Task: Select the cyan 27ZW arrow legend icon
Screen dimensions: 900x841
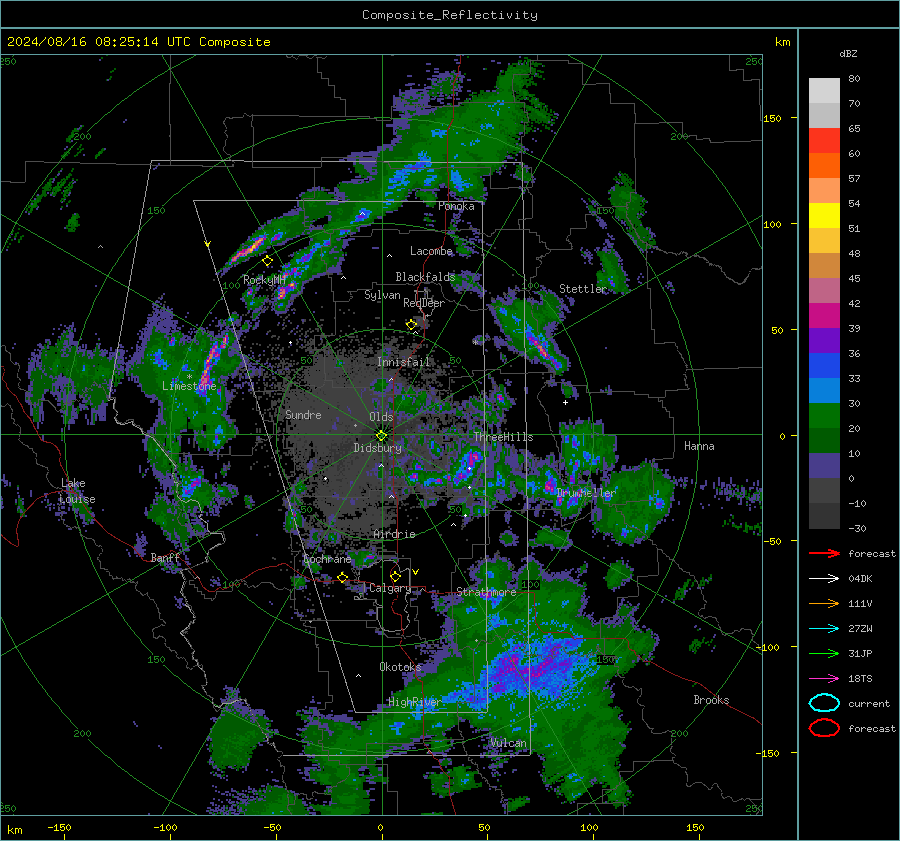Action: 824,628
